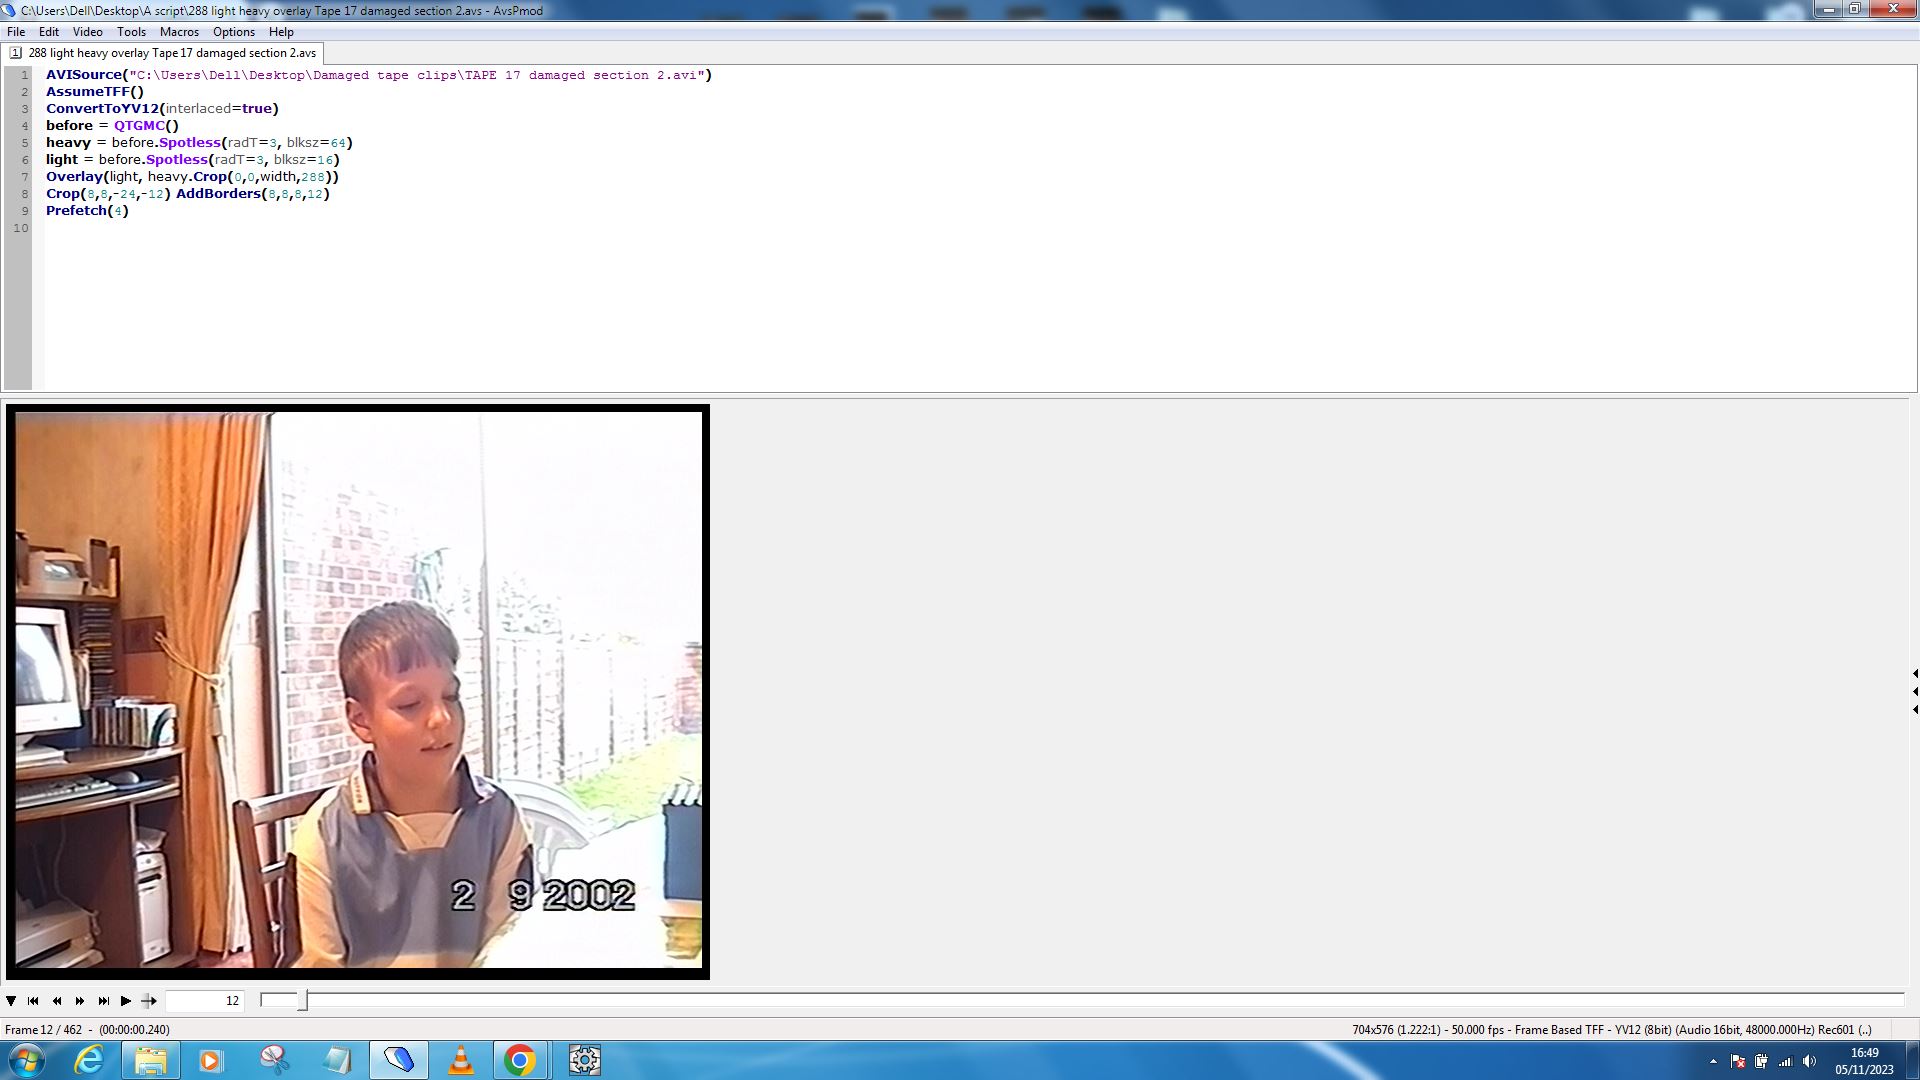The width and height of the screenshot is (1920, 1080).
Task: Open the Macros menu
Action: (x=179, y=32)
